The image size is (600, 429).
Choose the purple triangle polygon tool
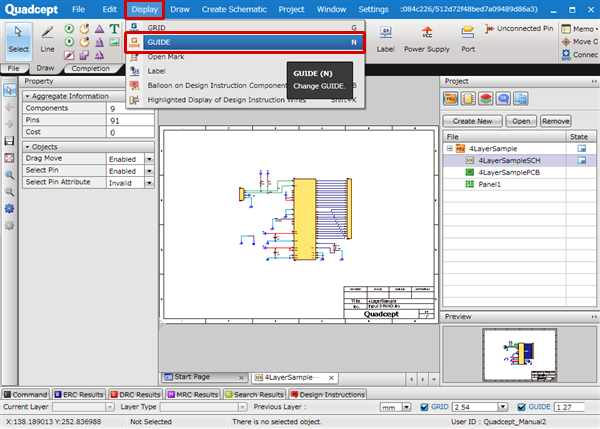tap(99, 29)
